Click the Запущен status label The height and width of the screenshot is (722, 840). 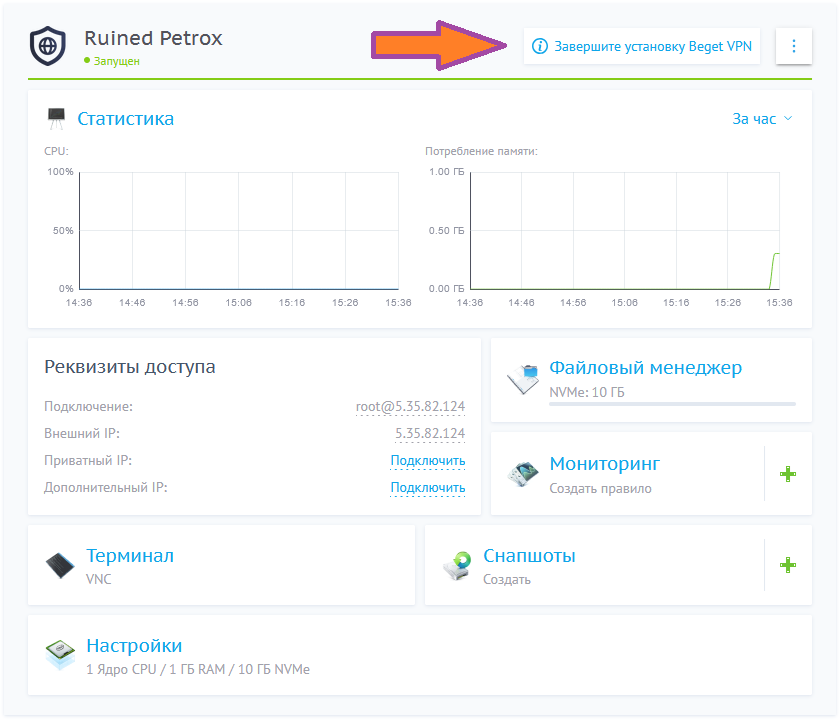point(117,61)
